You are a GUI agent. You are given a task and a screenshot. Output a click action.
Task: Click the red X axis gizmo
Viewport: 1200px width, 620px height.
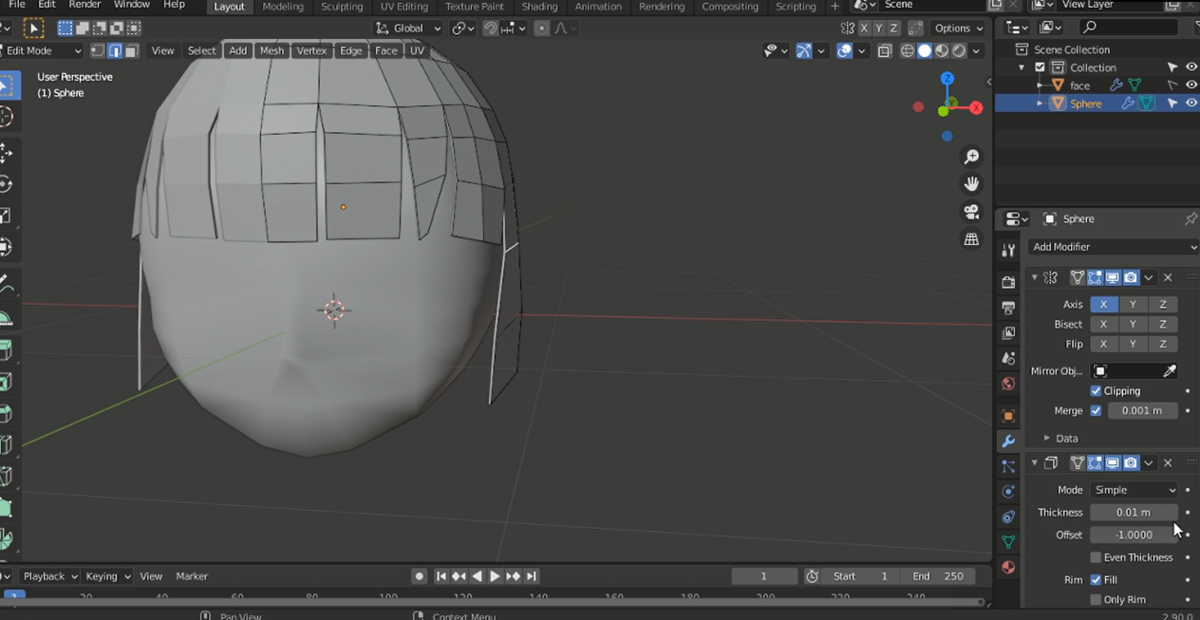coord(976,108)
